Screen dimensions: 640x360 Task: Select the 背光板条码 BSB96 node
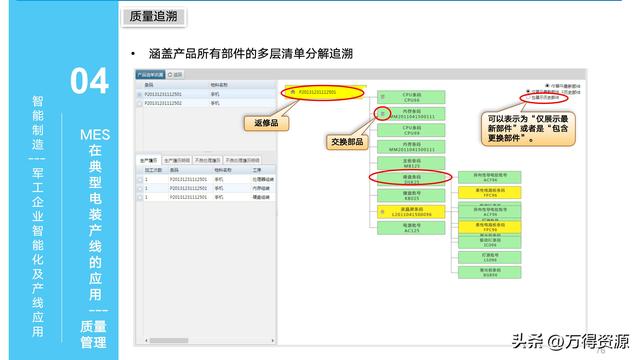point(489,272)
